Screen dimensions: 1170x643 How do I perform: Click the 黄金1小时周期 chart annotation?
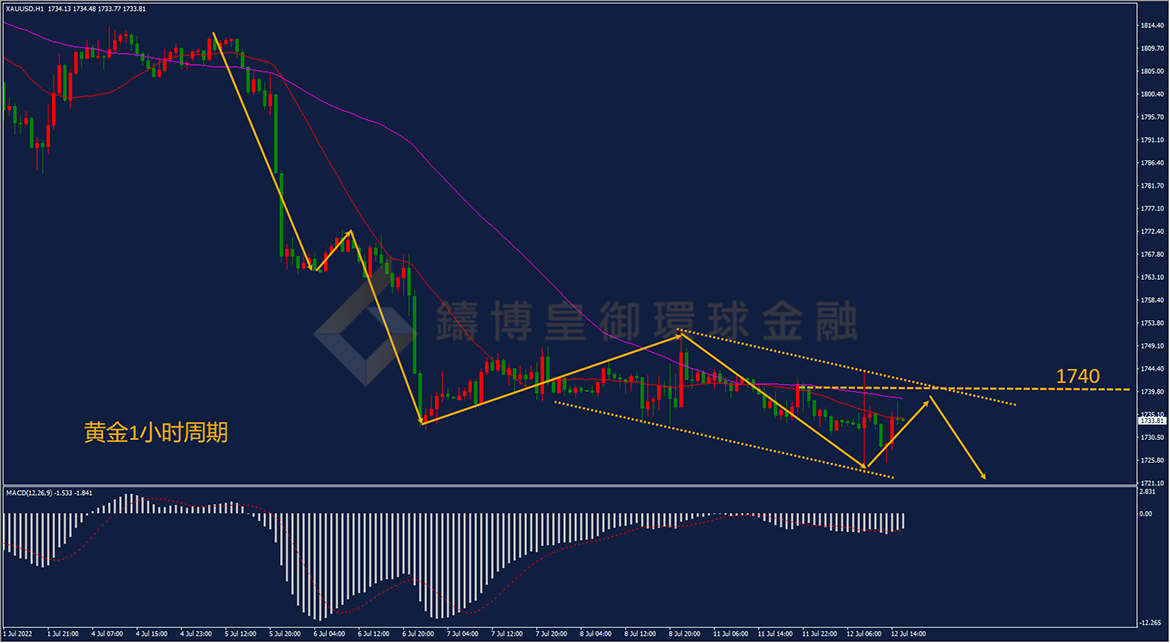pyautogui.click(x=155, y=433)
